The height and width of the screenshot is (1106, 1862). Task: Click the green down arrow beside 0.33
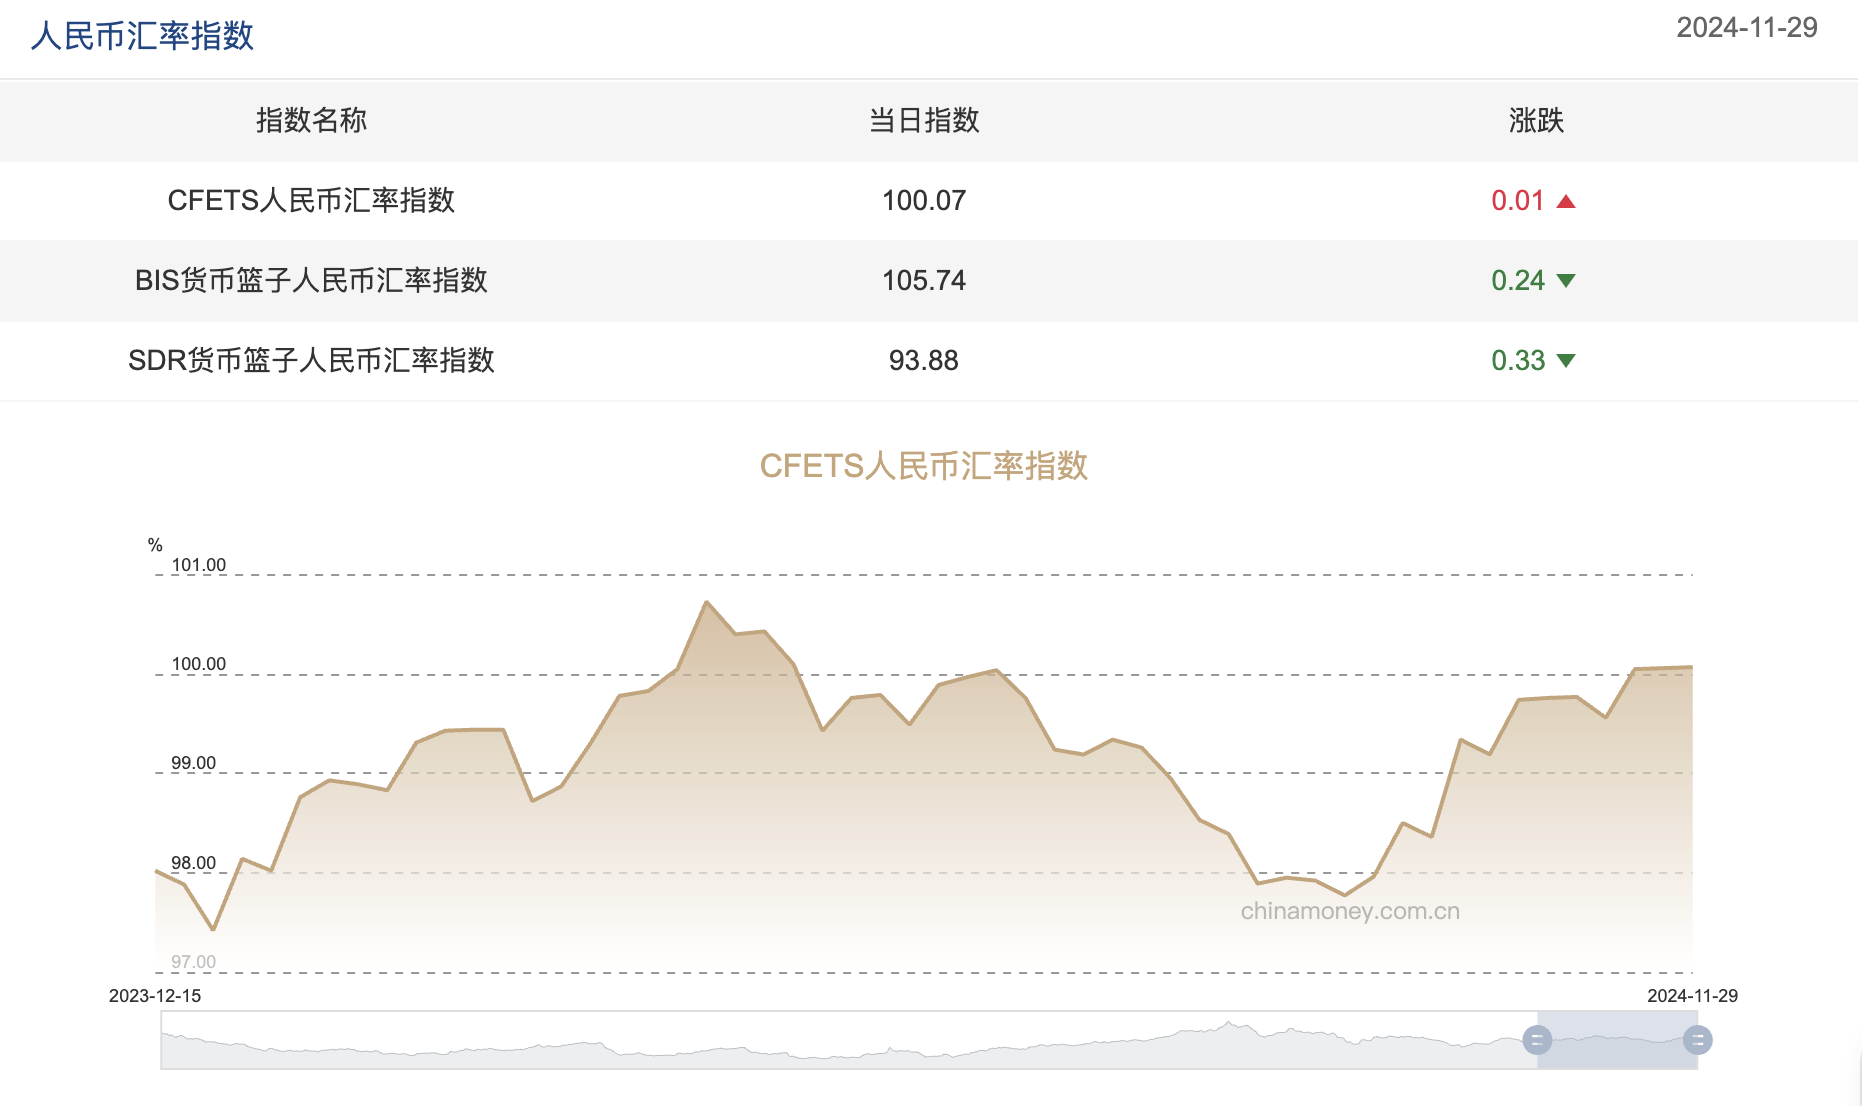coord(1566,361)
